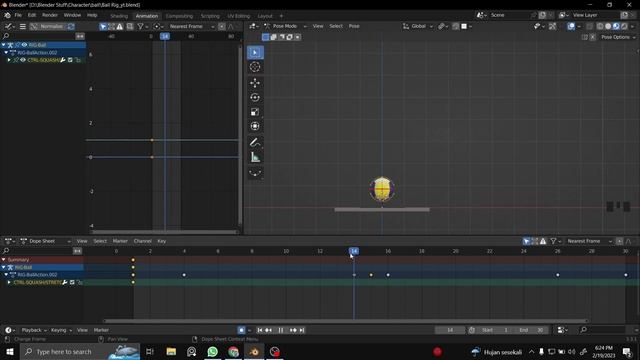Open Dope Sheet mode dropdown
The width and height of the screenshot is (640, 360).
pyautogui.click(x=45, y=241)
